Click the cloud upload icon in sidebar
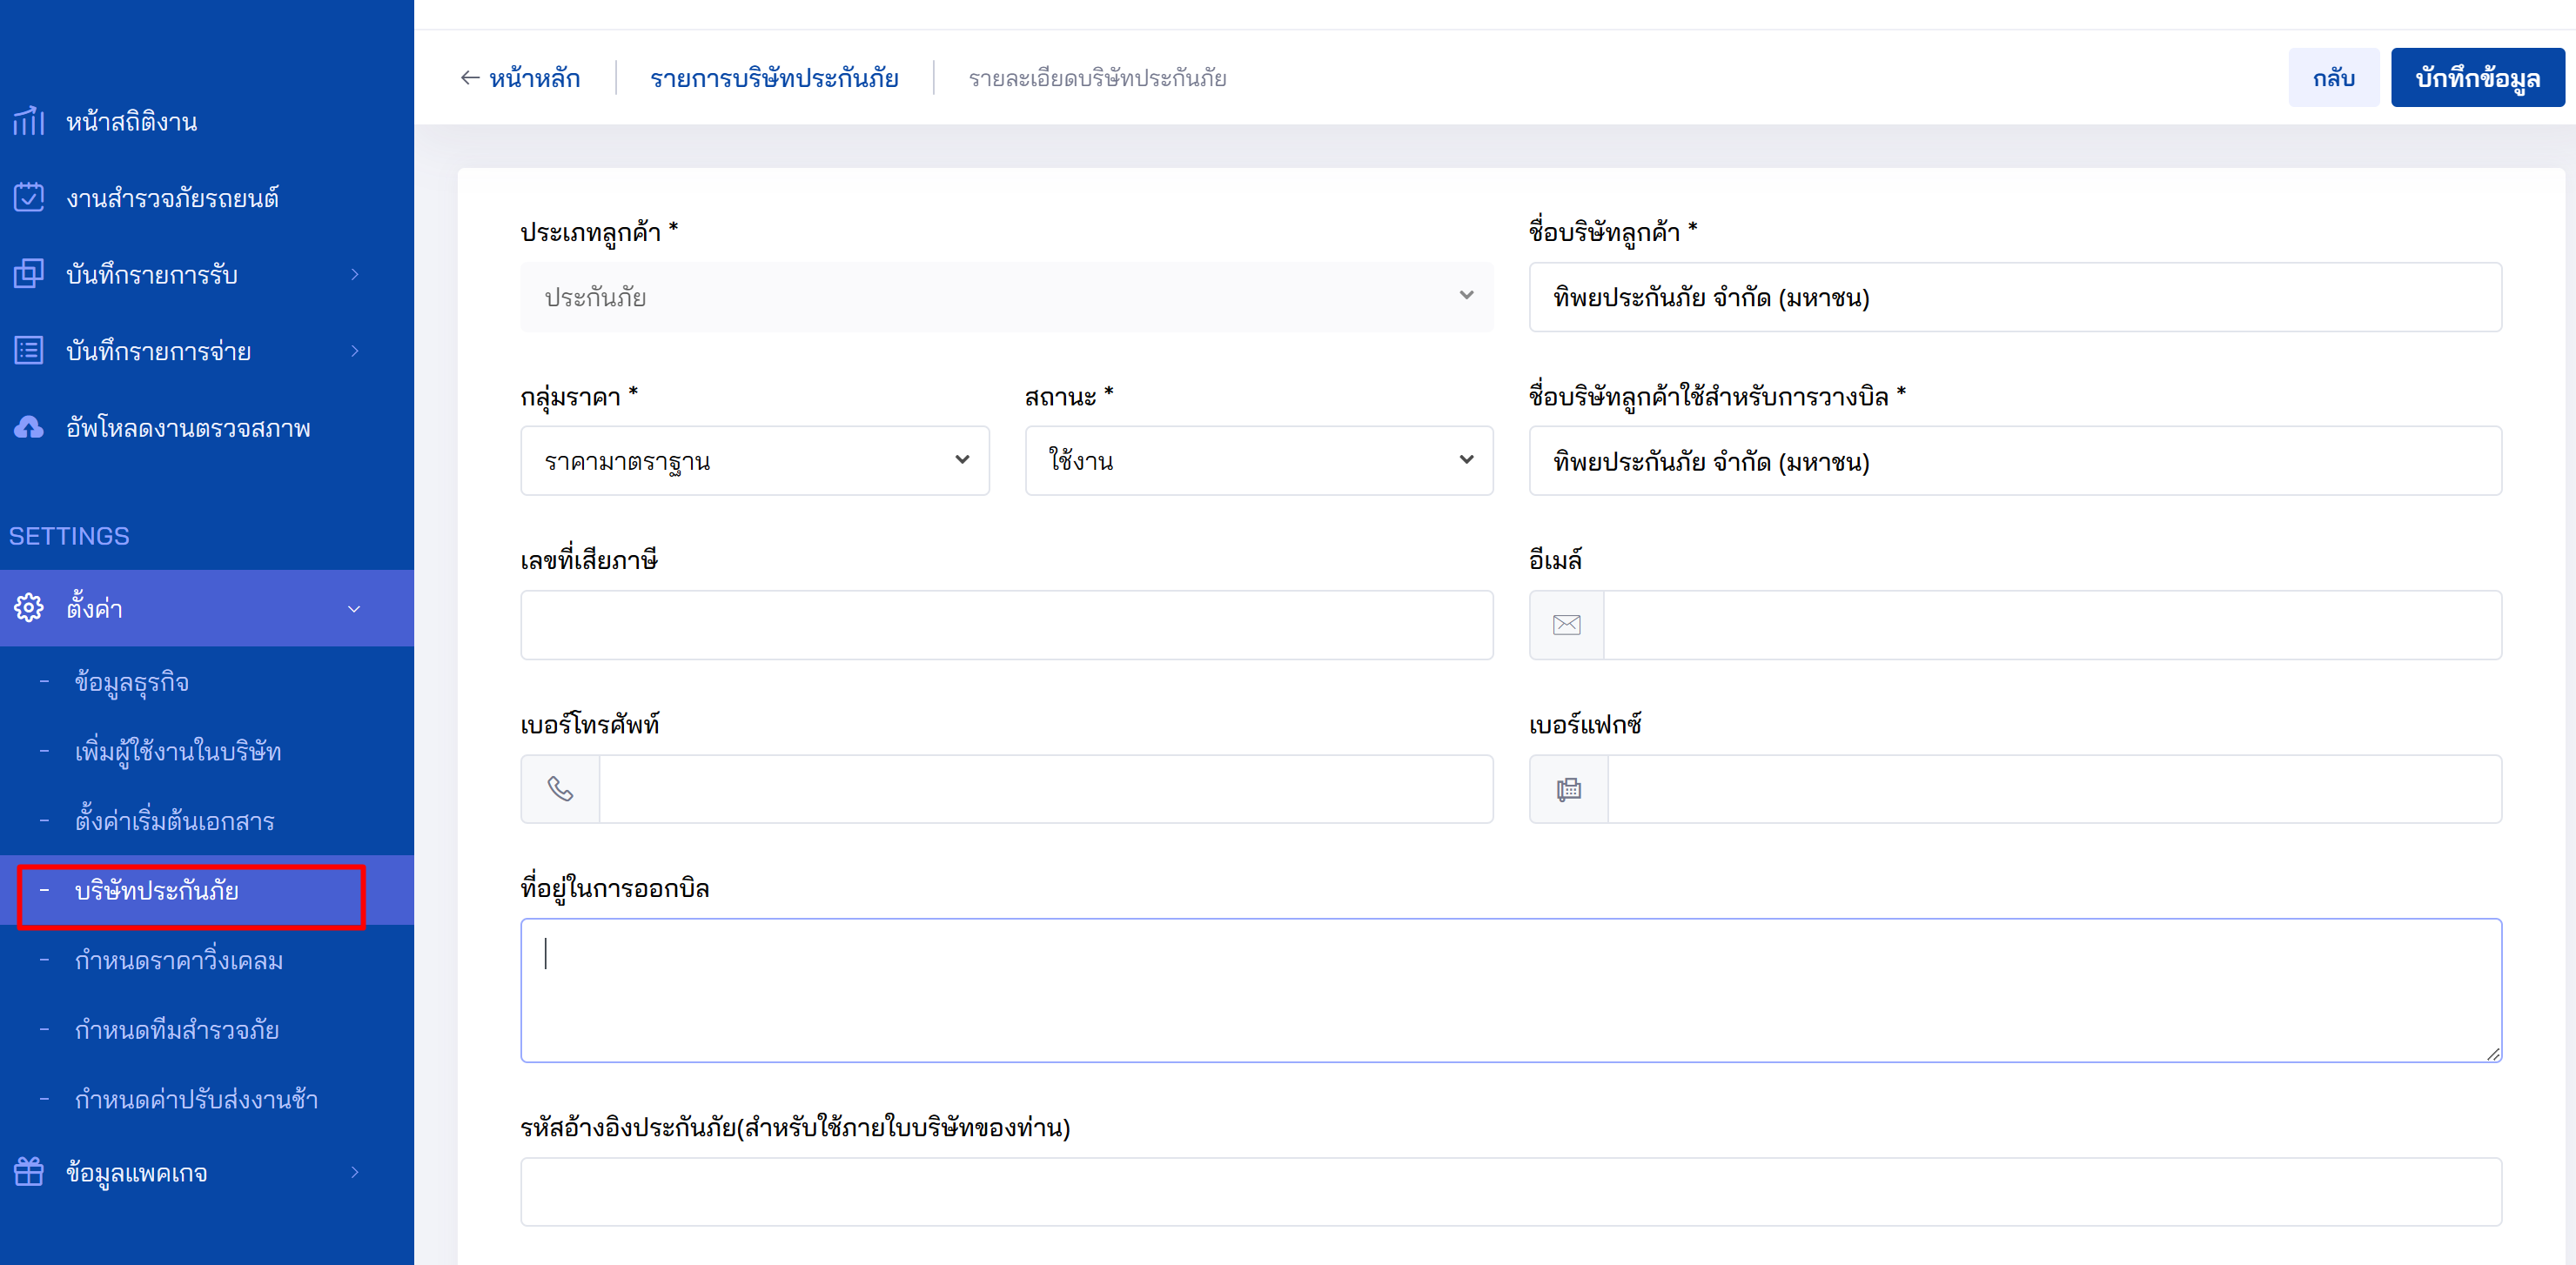The height and width of the screenshot is (1265, 2576). 28,428
